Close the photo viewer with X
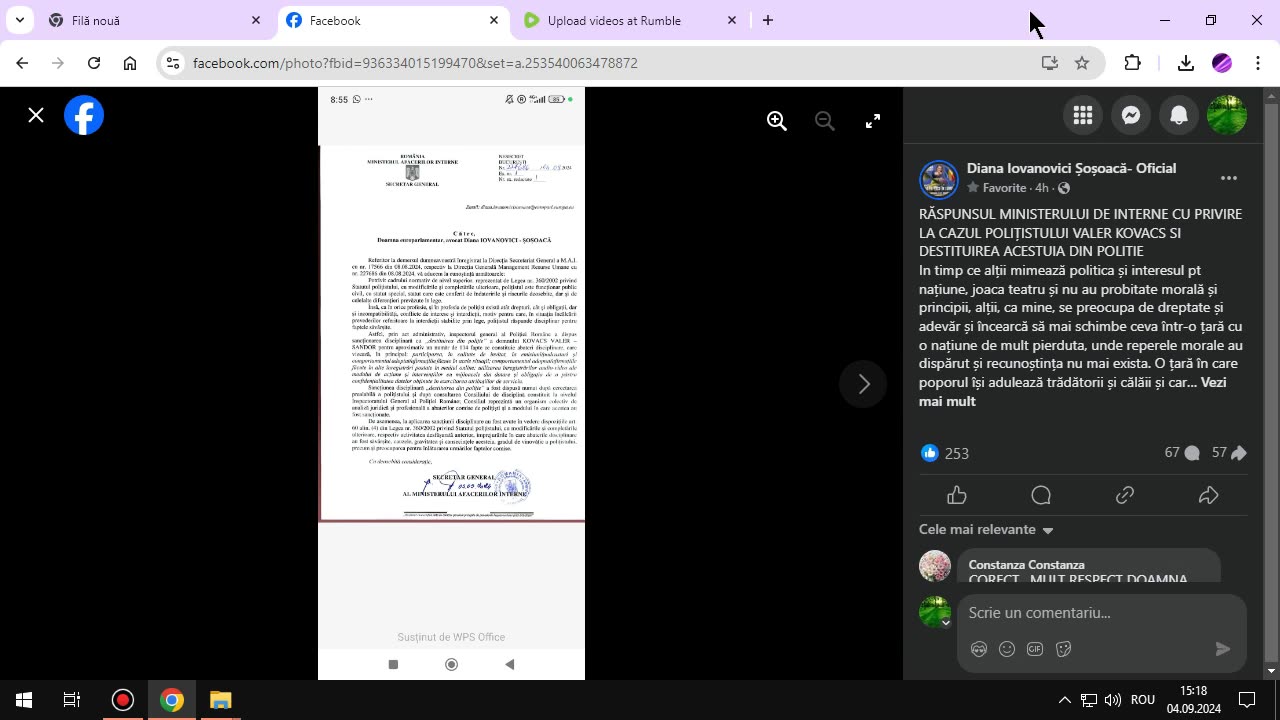This screenshot has height=720, width=1280. [36, 115]
